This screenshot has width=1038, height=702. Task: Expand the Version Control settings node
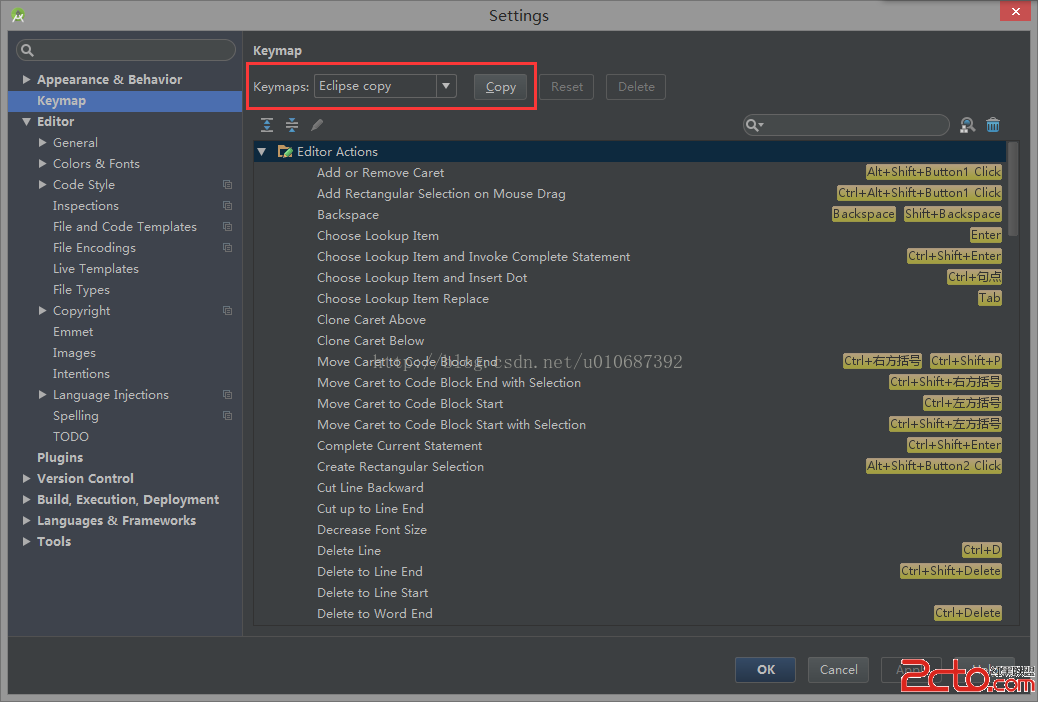[x=27, y=479]
